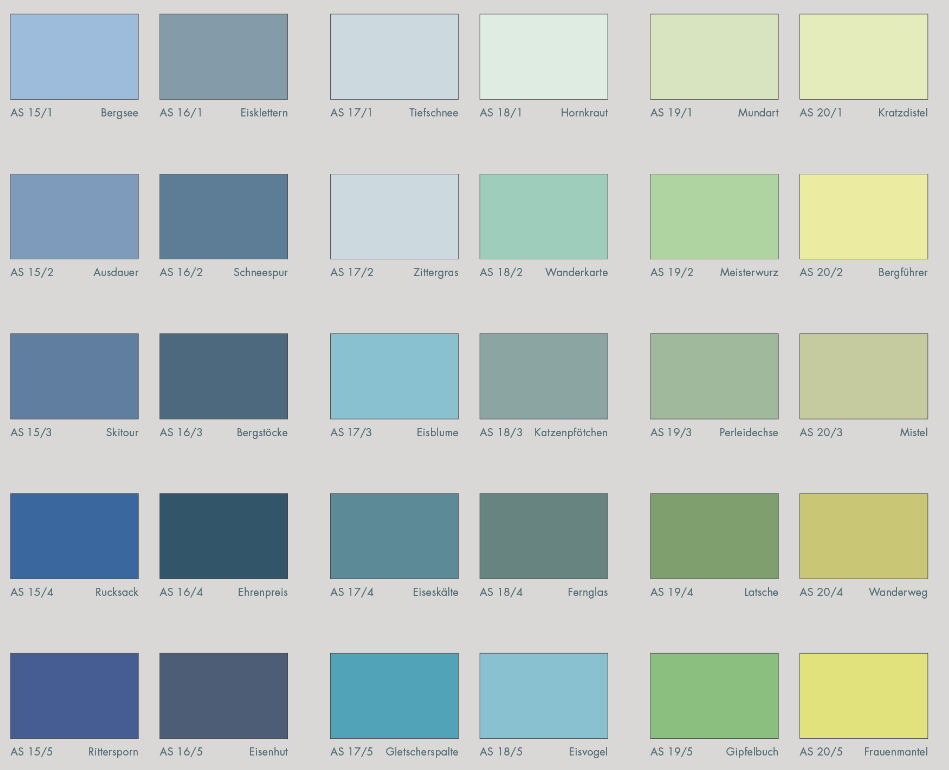
Task: Click the 'Bergsee' color name label
Action: 119,113
